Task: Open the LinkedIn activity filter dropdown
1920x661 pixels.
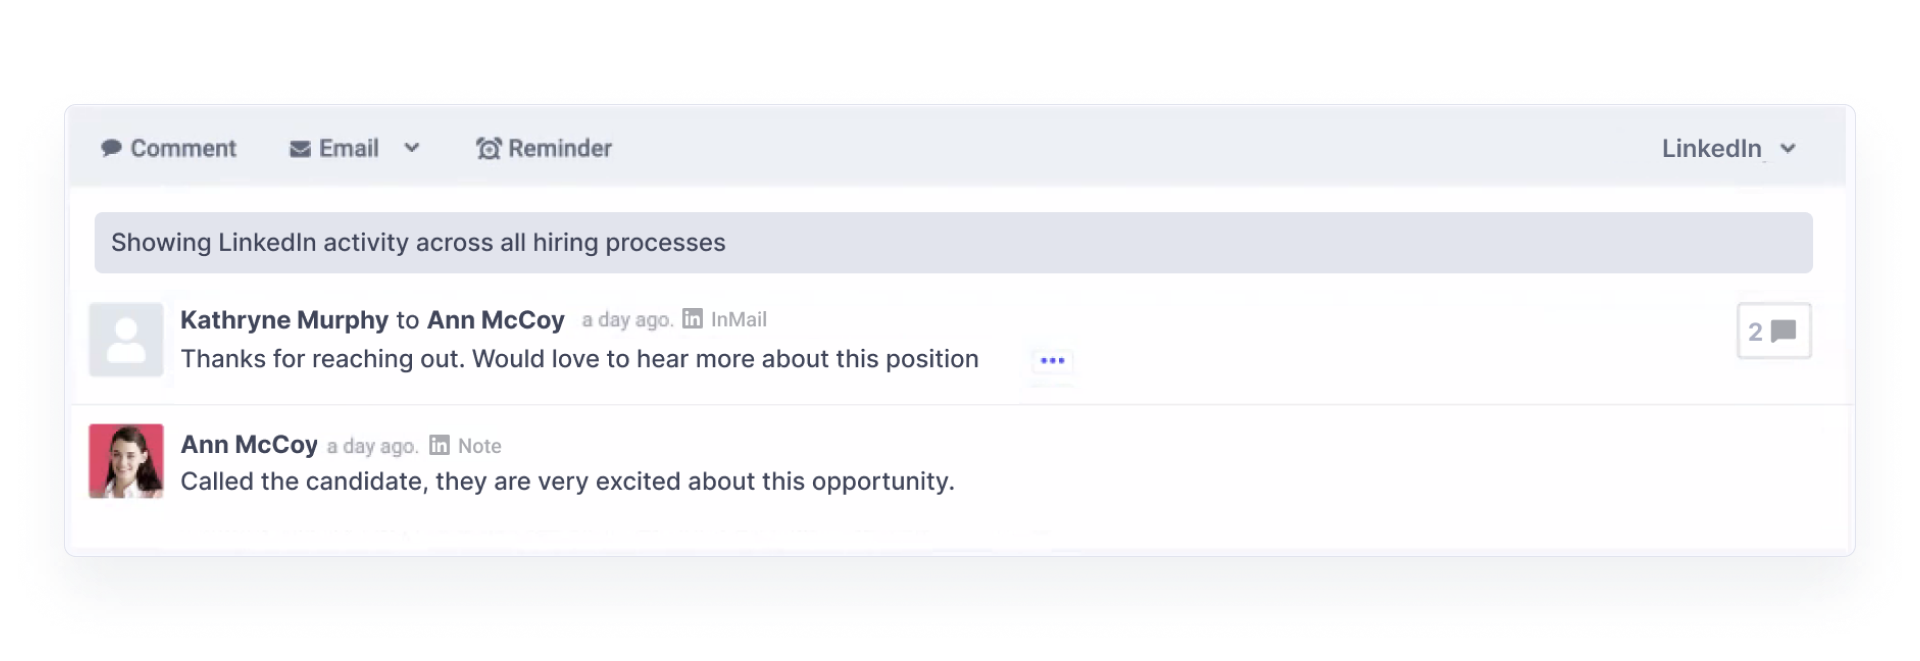Action: click(x=1728, y=149)
